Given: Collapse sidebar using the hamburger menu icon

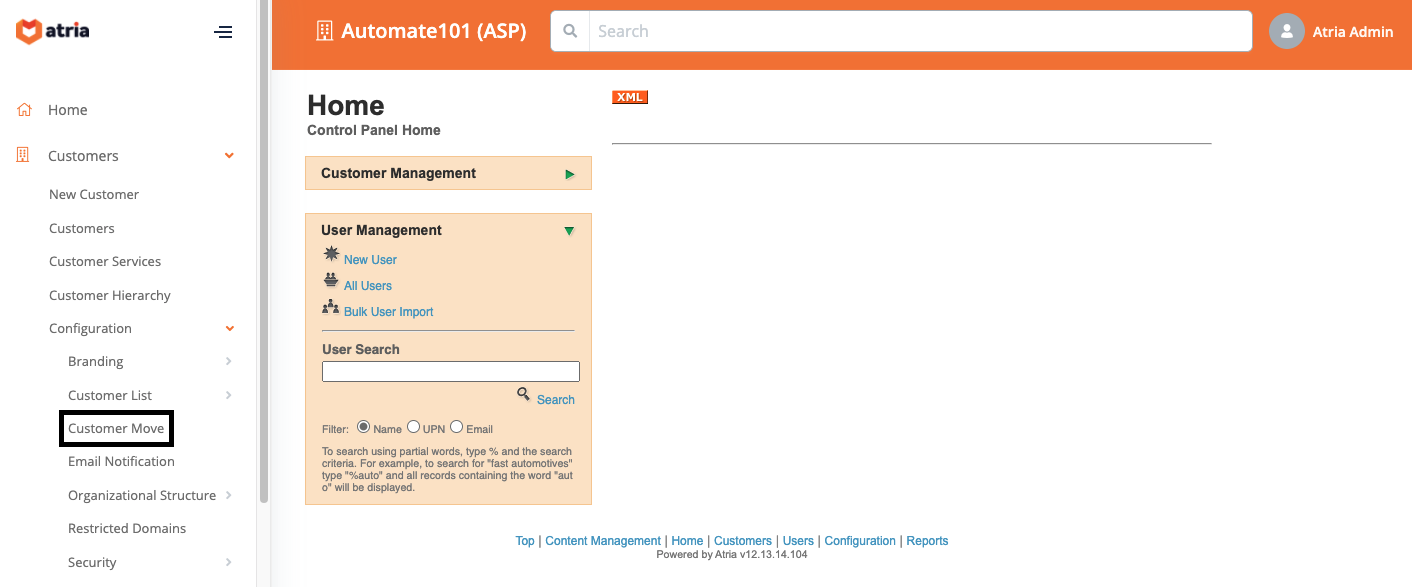Looking at the screenshot, I should pyautogui.click(x=223, y=32).
